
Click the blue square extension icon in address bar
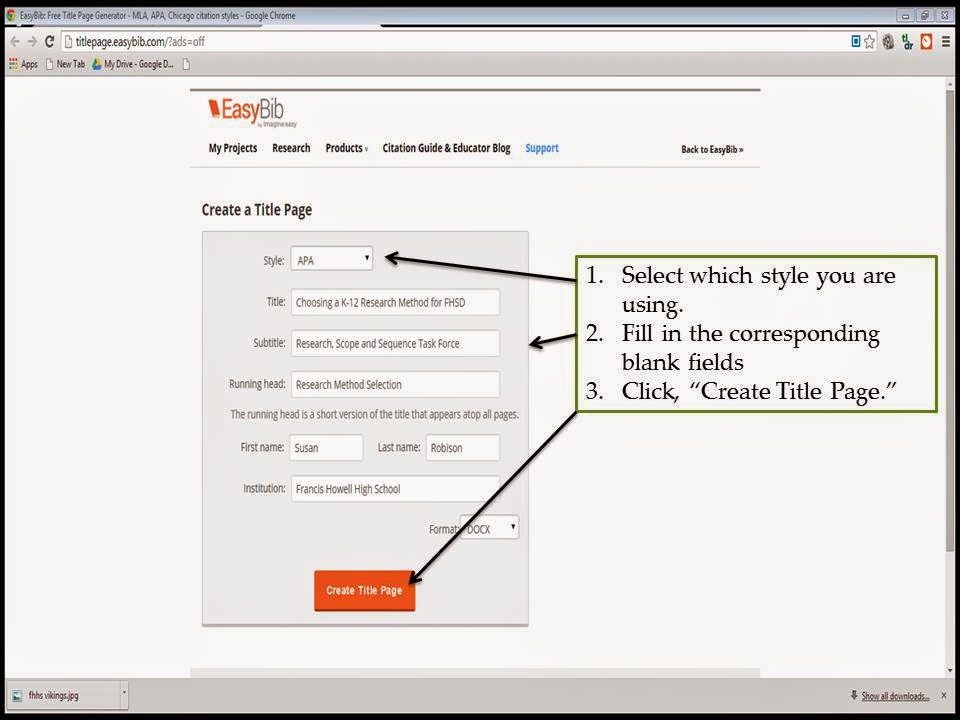[856, 41]
